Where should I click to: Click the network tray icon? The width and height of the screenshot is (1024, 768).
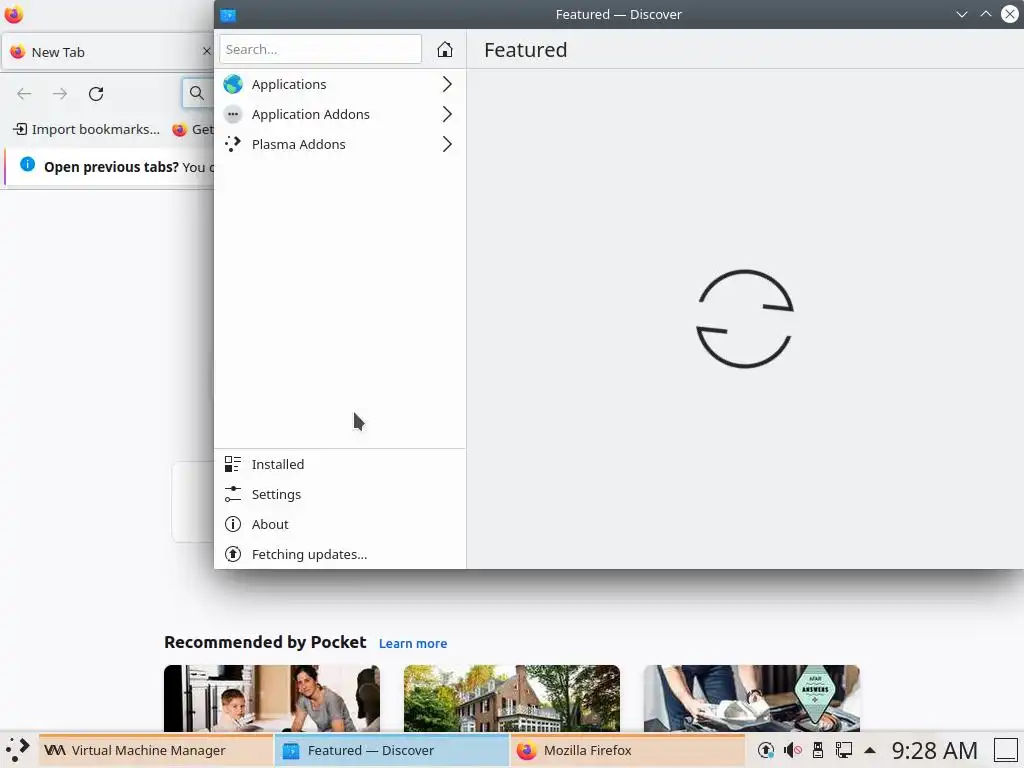(x=844, y=750)
